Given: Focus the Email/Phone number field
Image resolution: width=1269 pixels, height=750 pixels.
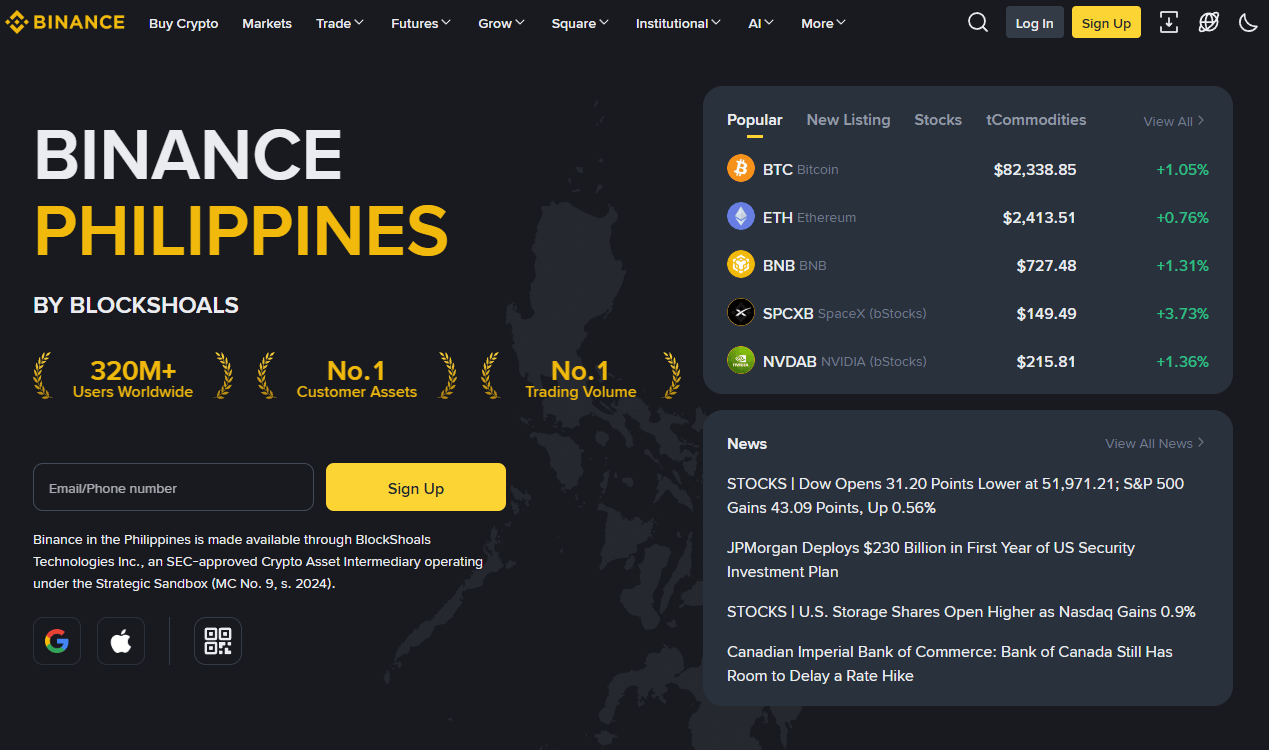Looking at the screenshot, I should pos(173,488).
